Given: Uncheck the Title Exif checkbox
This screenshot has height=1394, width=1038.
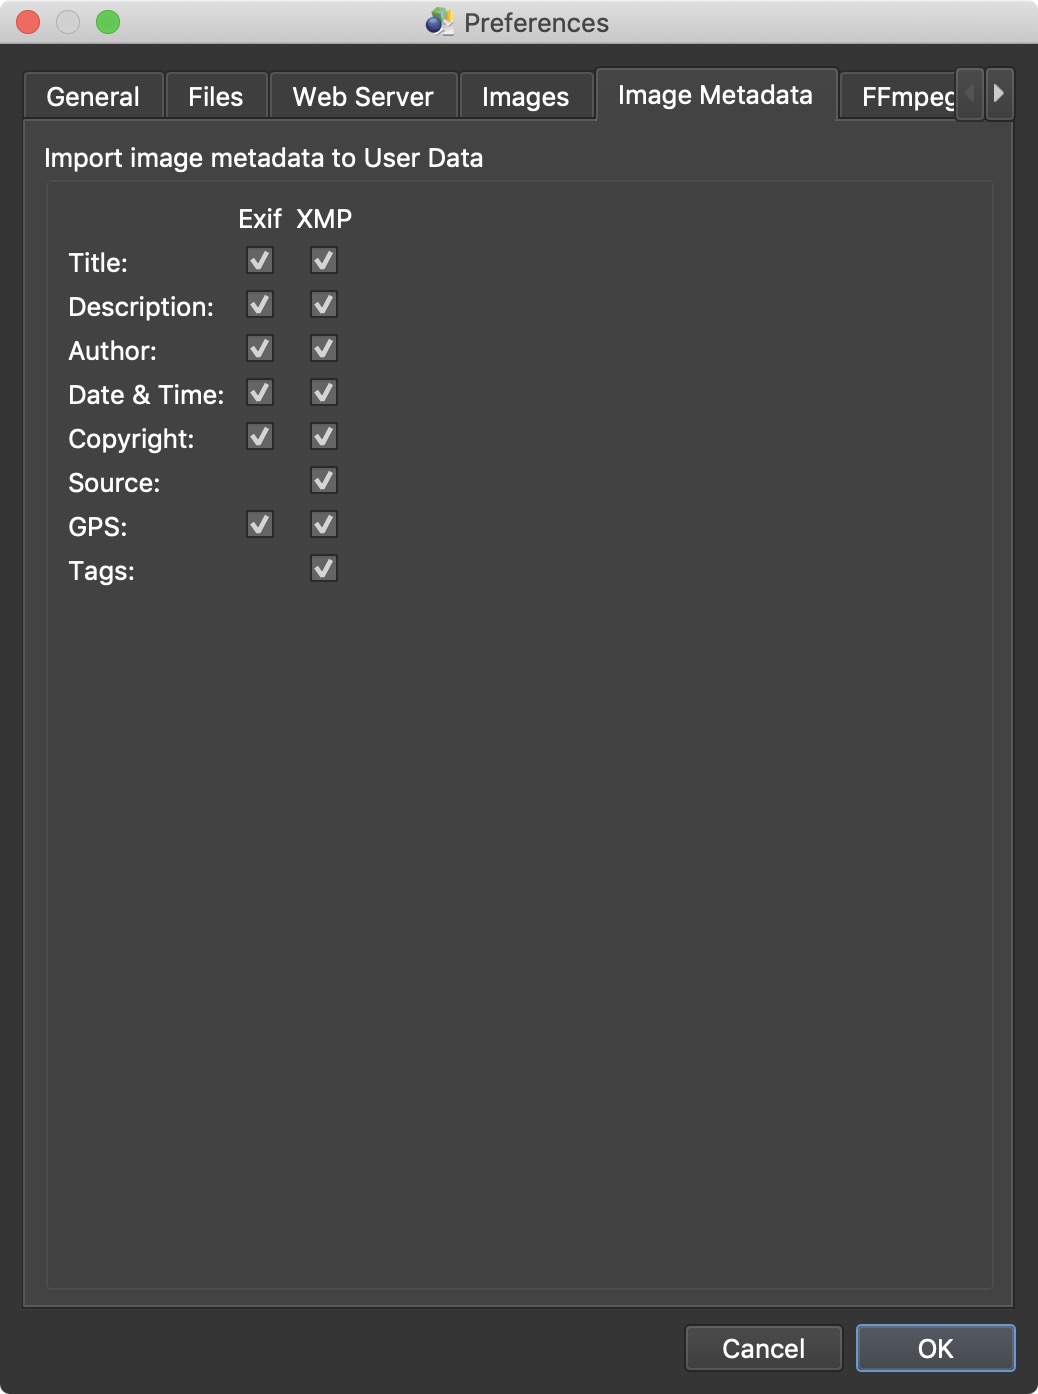Looking at the screenshot, I should pyautogui.click(x=260, y=261).
